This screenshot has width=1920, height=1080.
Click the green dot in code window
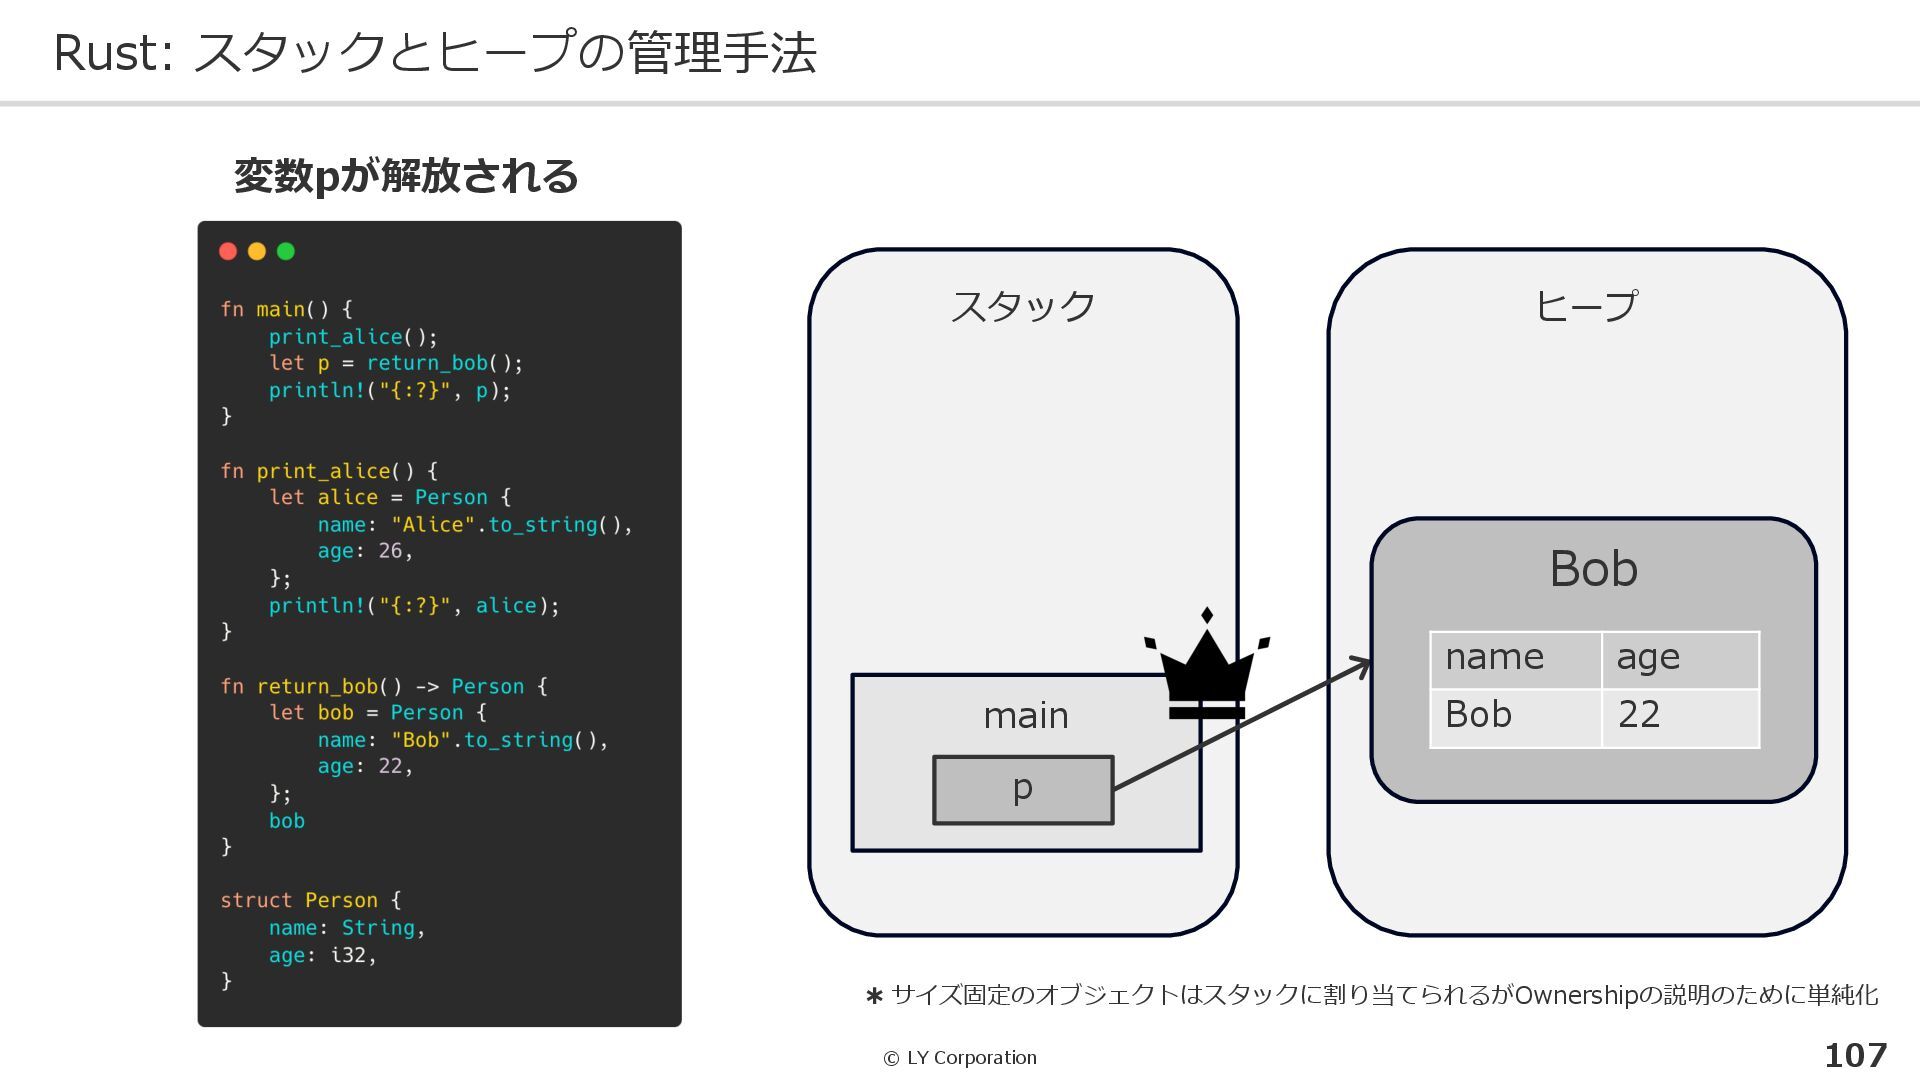(286, 252)
